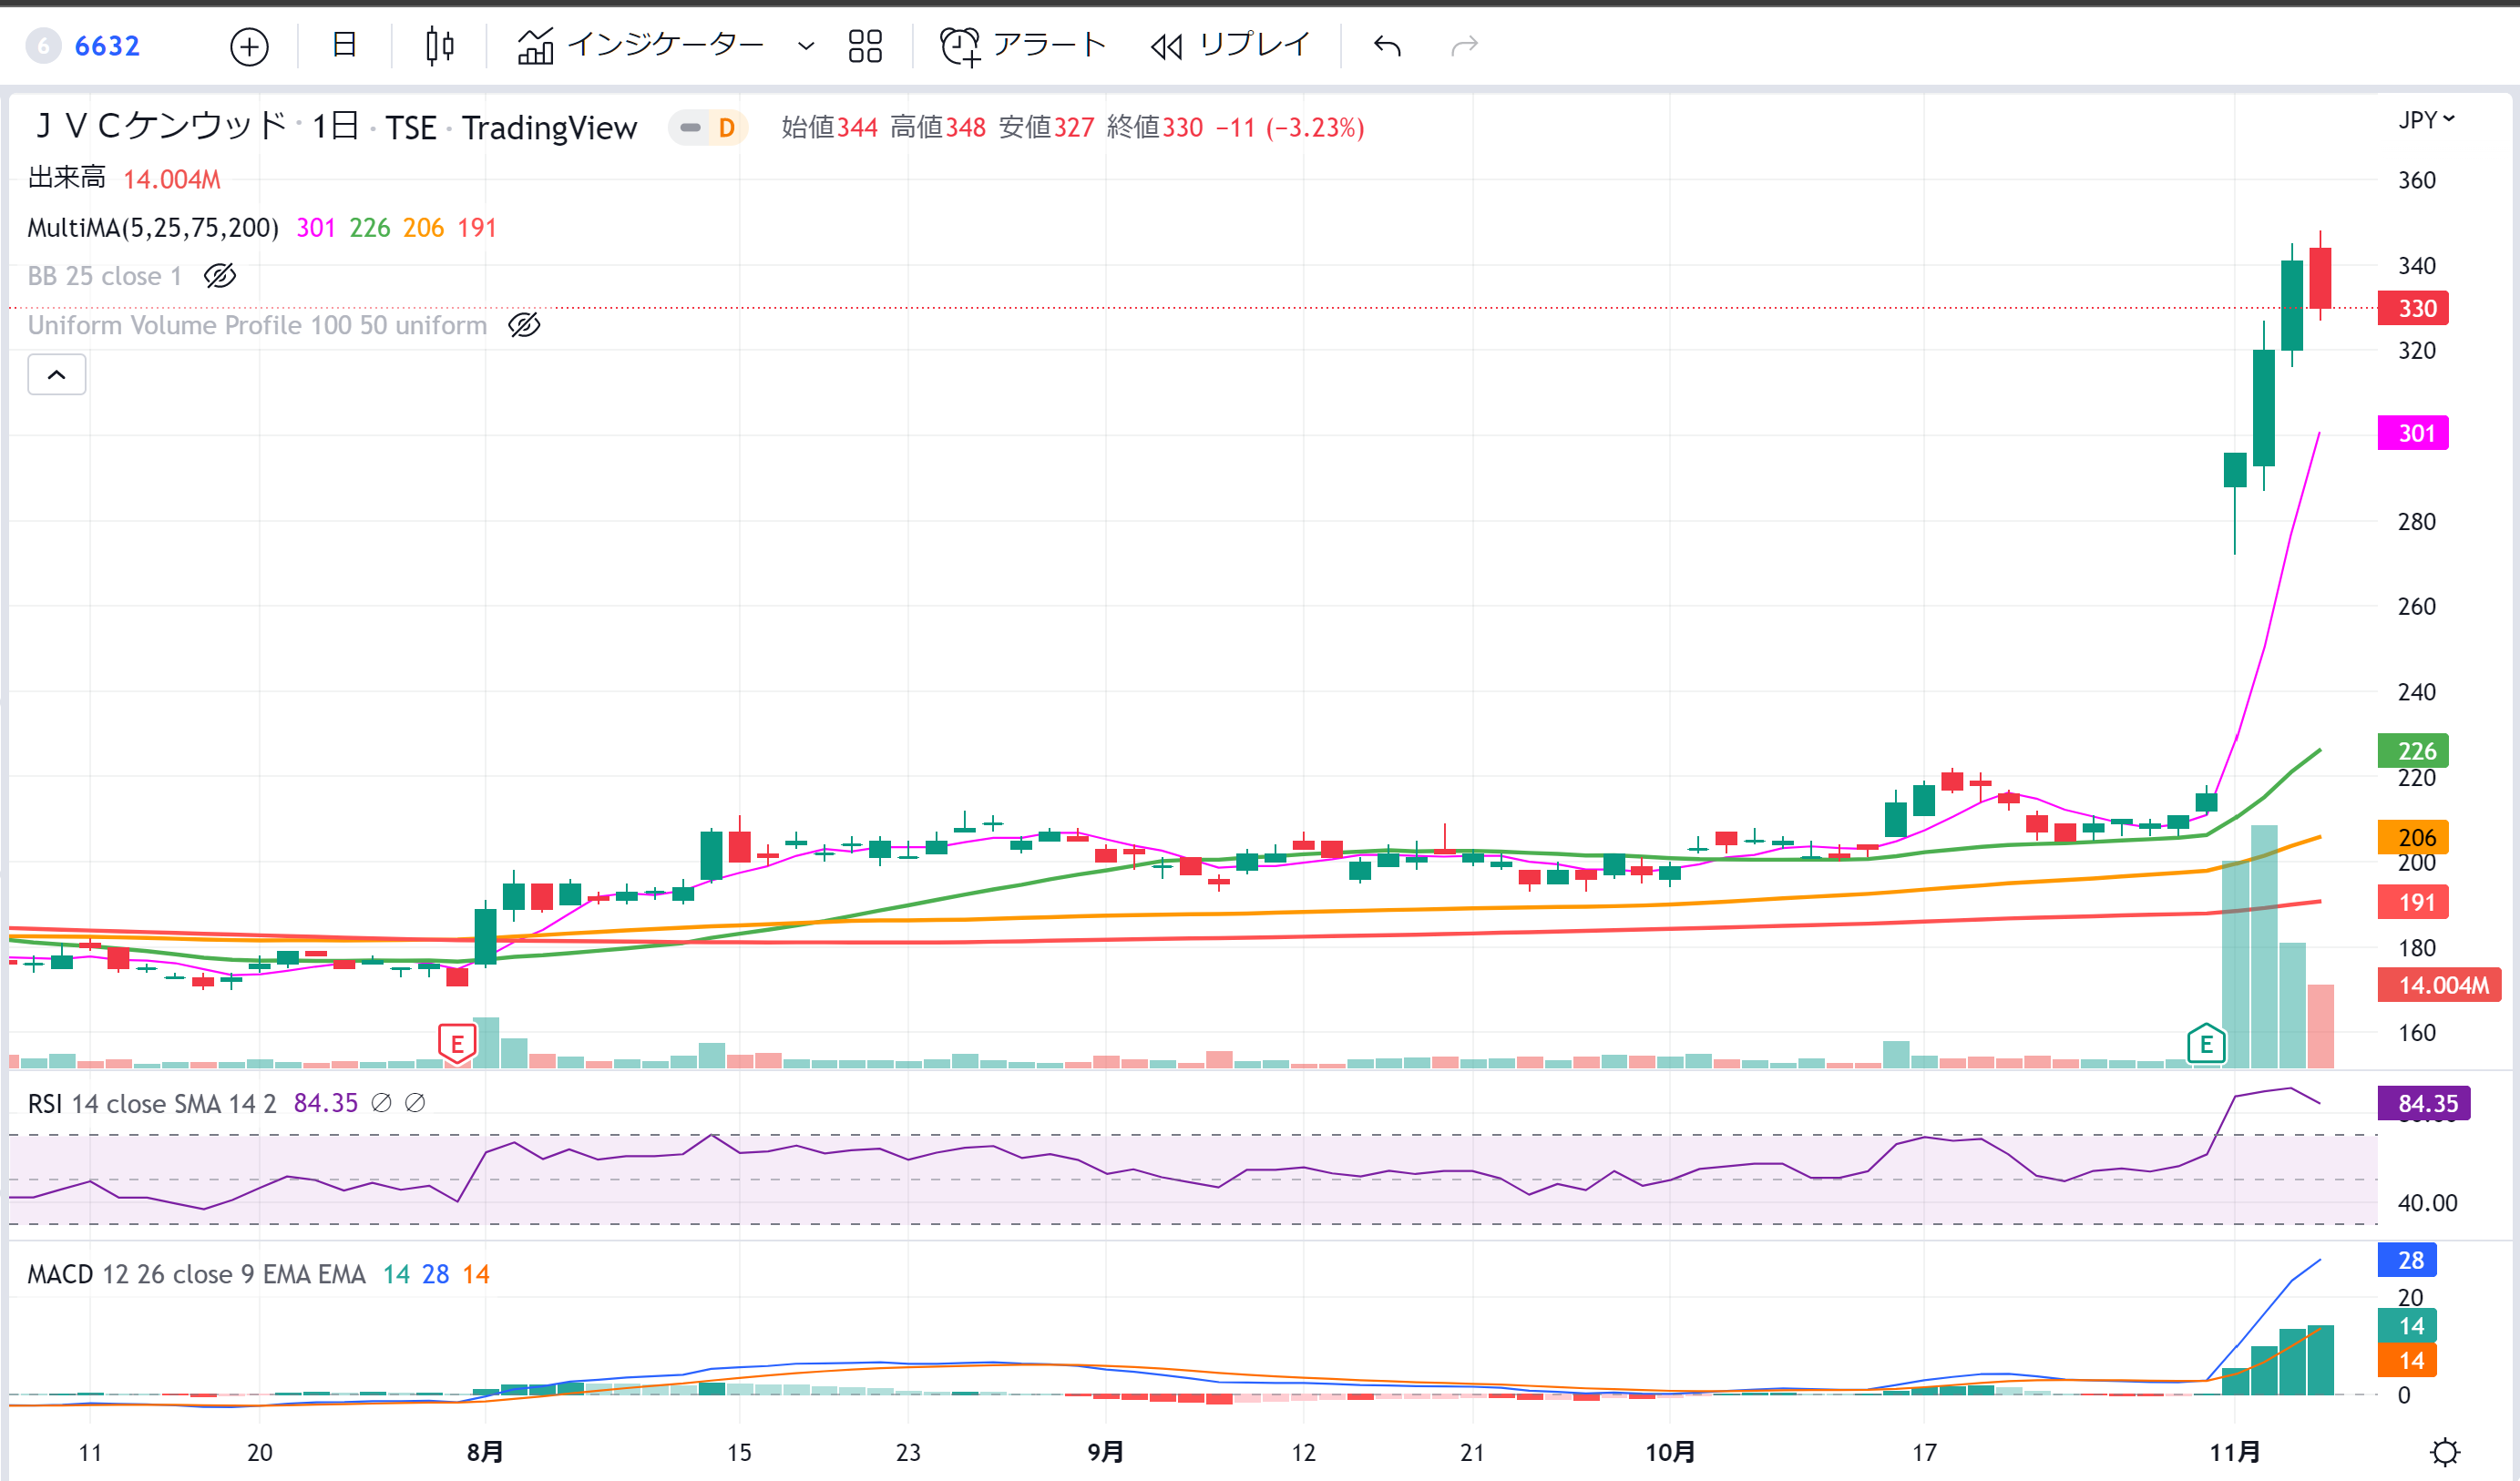
Task: Open the 日 timeframe interval selector
Action: coord(344,45)
